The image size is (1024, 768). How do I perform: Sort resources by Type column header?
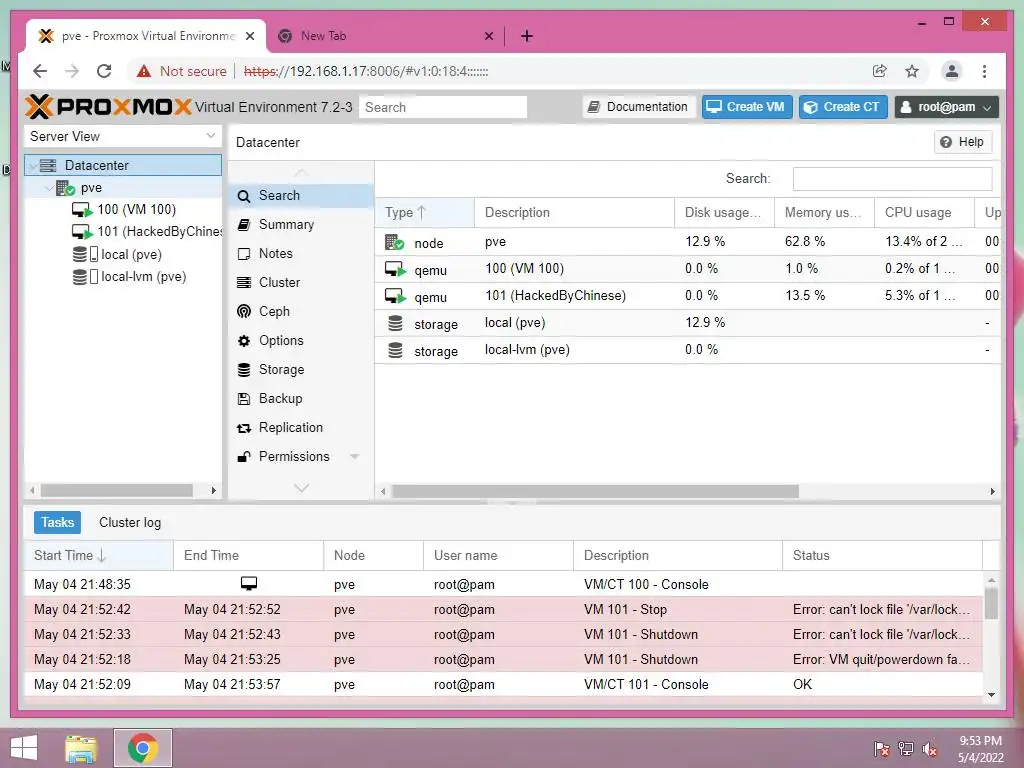424,212
